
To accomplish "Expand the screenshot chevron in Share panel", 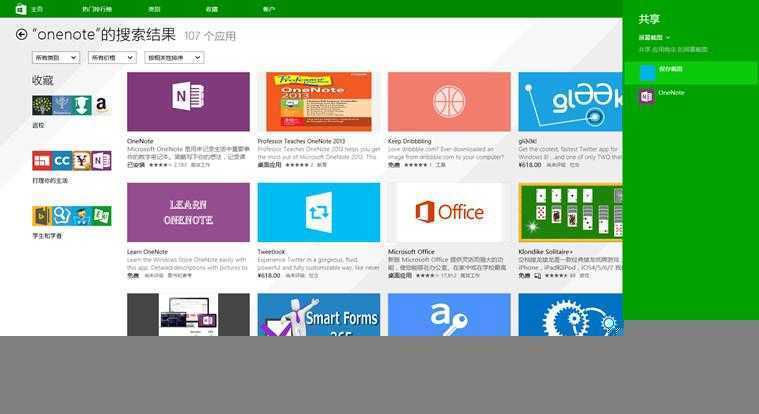I will 668,38.
